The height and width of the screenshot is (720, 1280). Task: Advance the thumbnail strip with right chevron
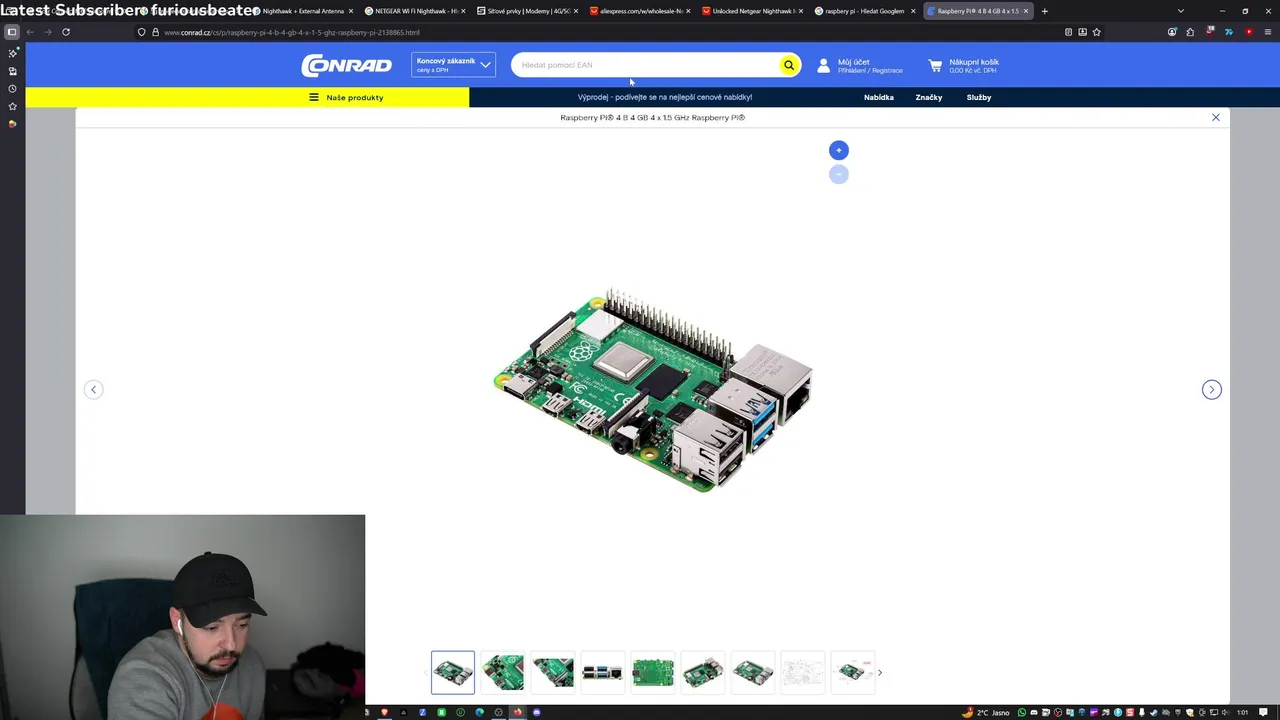coord(880,672)
